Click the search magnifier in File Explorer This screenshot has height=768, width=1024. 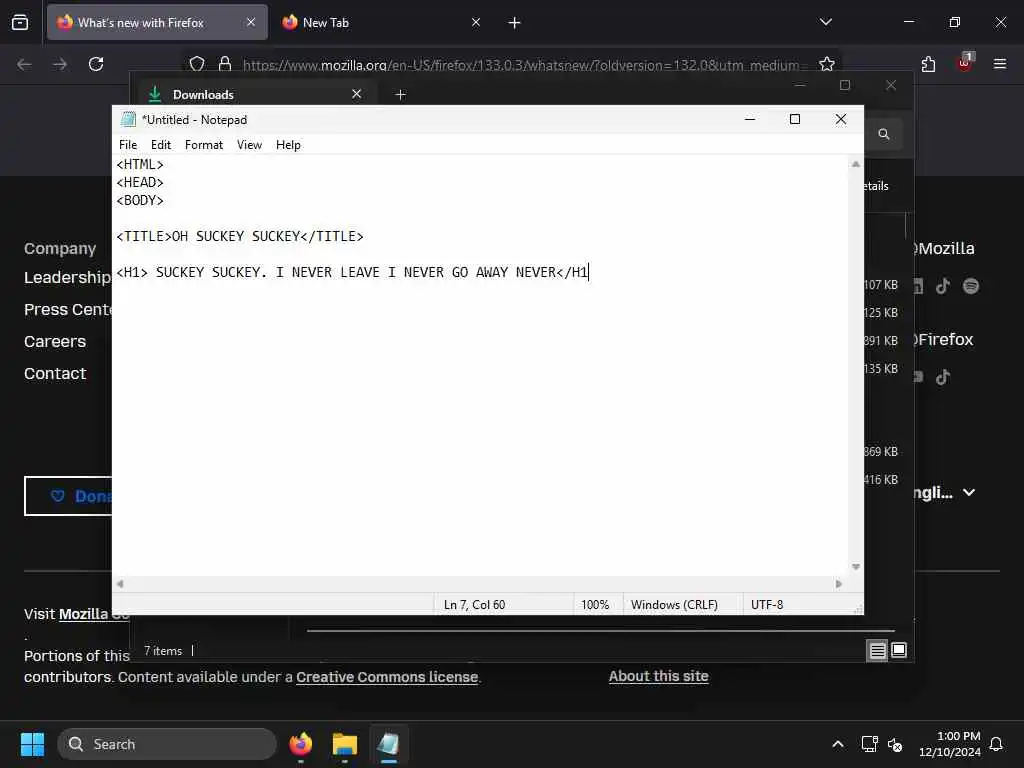[884, 134]
